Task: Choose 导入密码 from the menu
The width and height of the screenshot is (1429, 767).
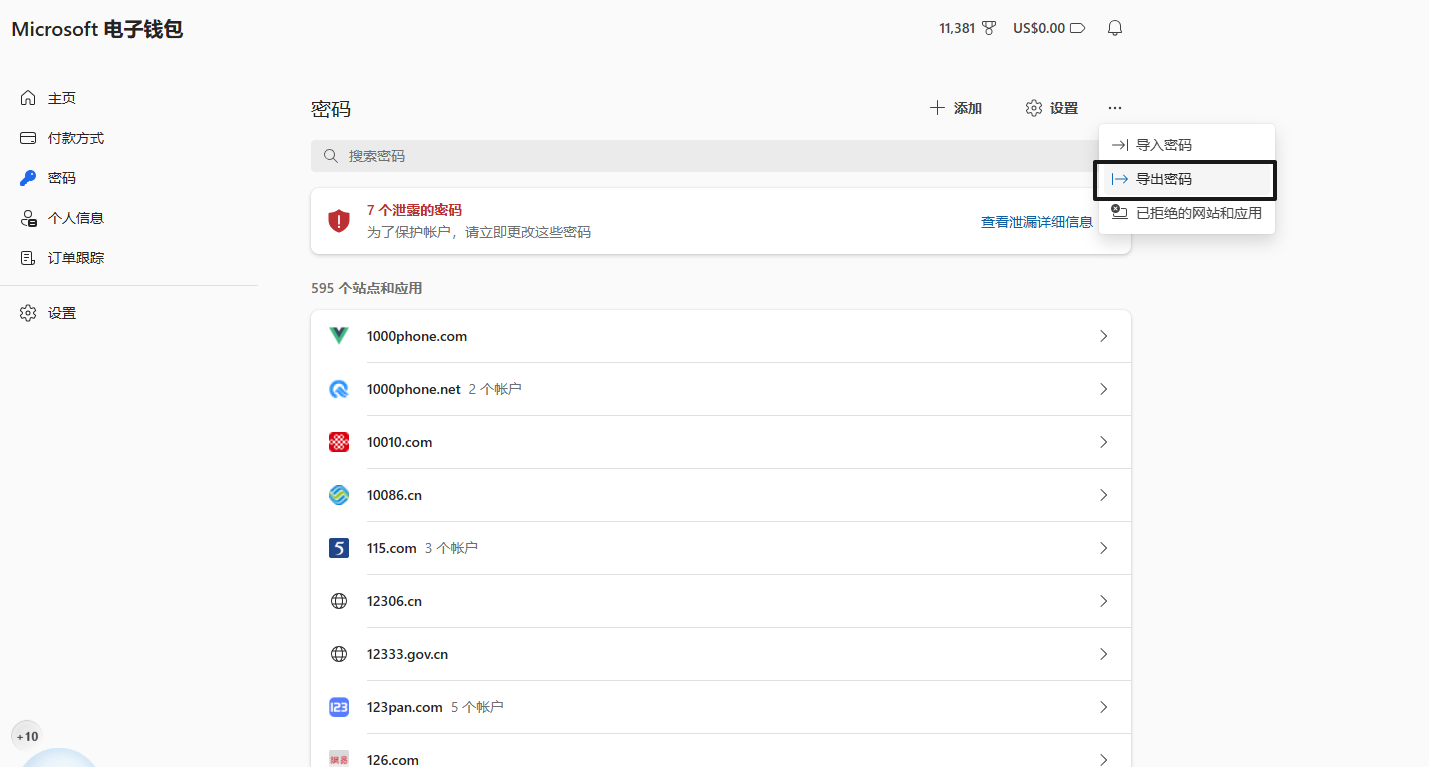Action: click(1186, 145)
